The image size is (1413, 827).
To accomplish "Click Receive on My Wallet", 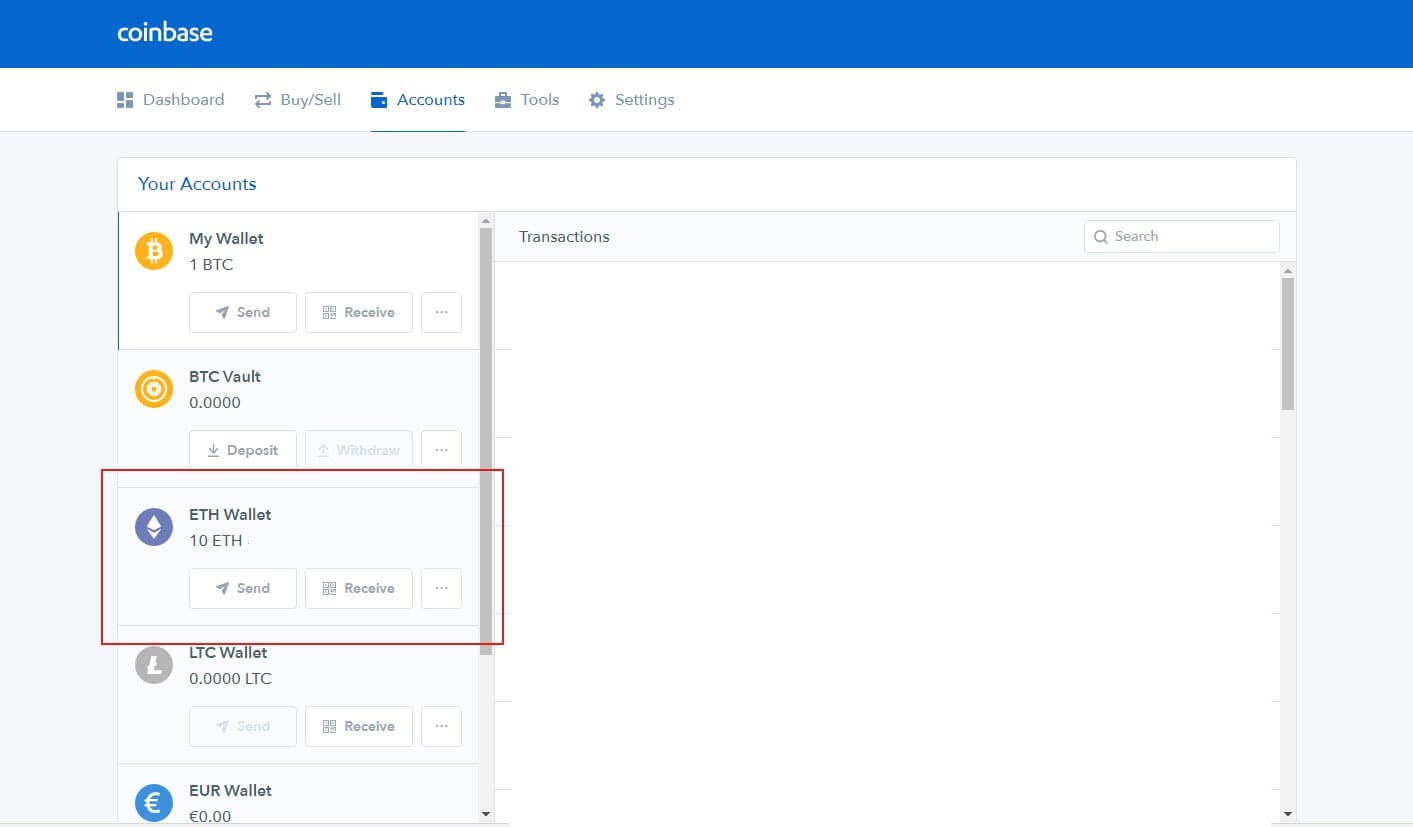I will 358,312.
